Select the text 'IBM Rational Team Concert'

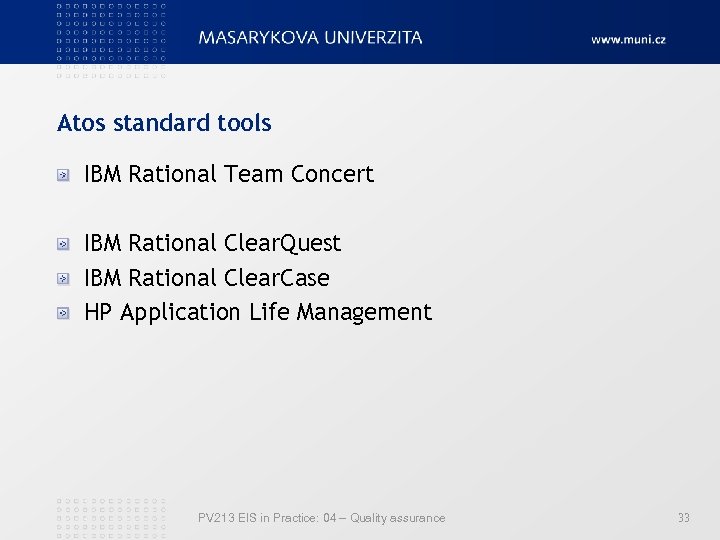coord(229,174)
